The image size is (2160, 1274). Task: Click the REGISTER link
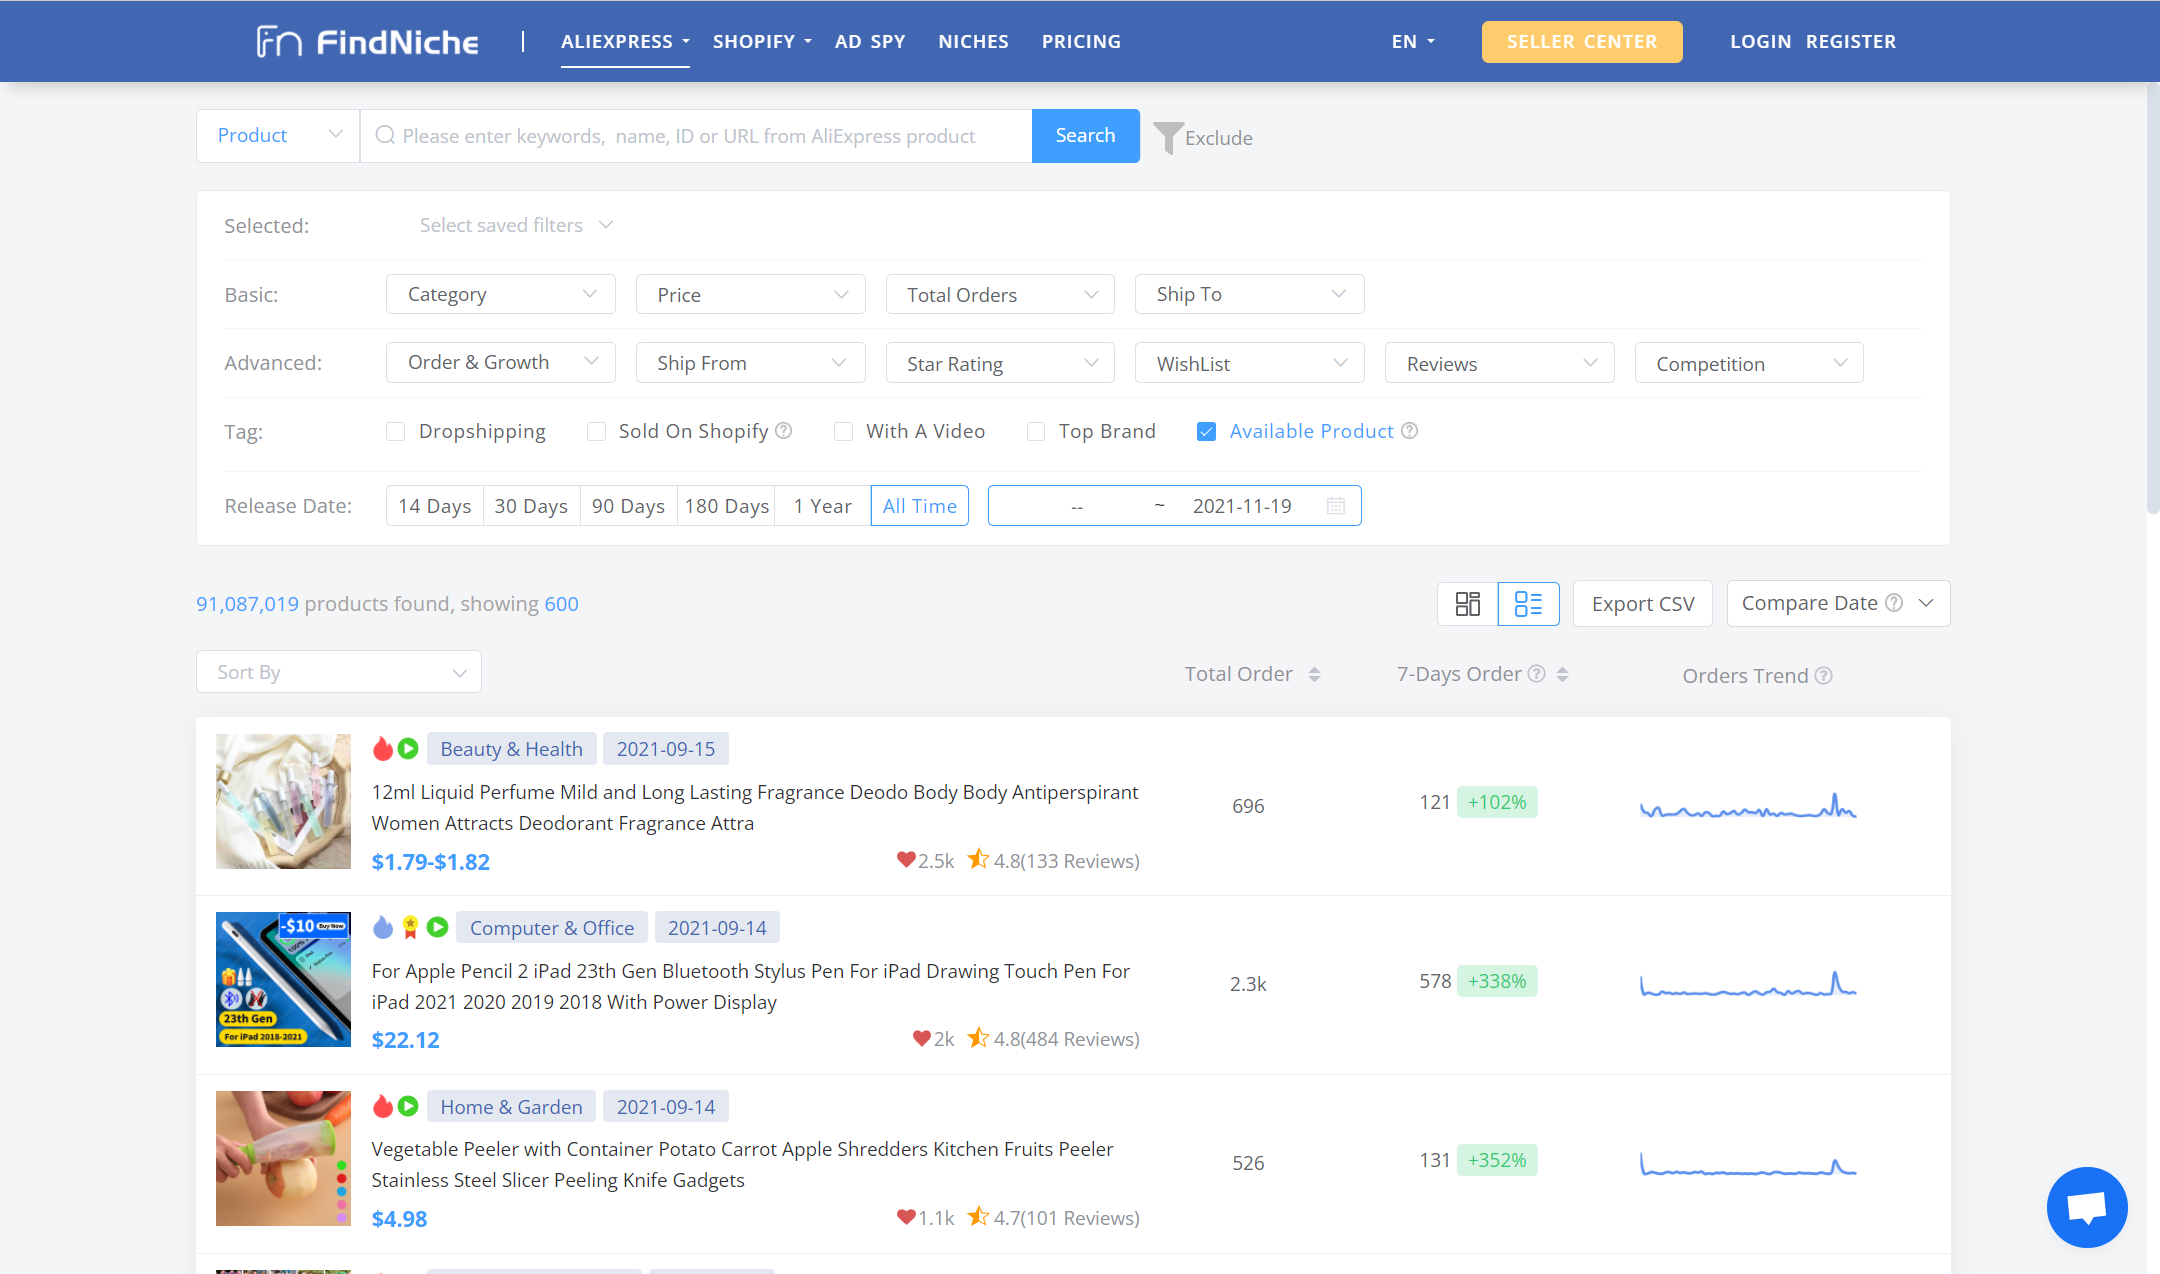pos(1851,42)
